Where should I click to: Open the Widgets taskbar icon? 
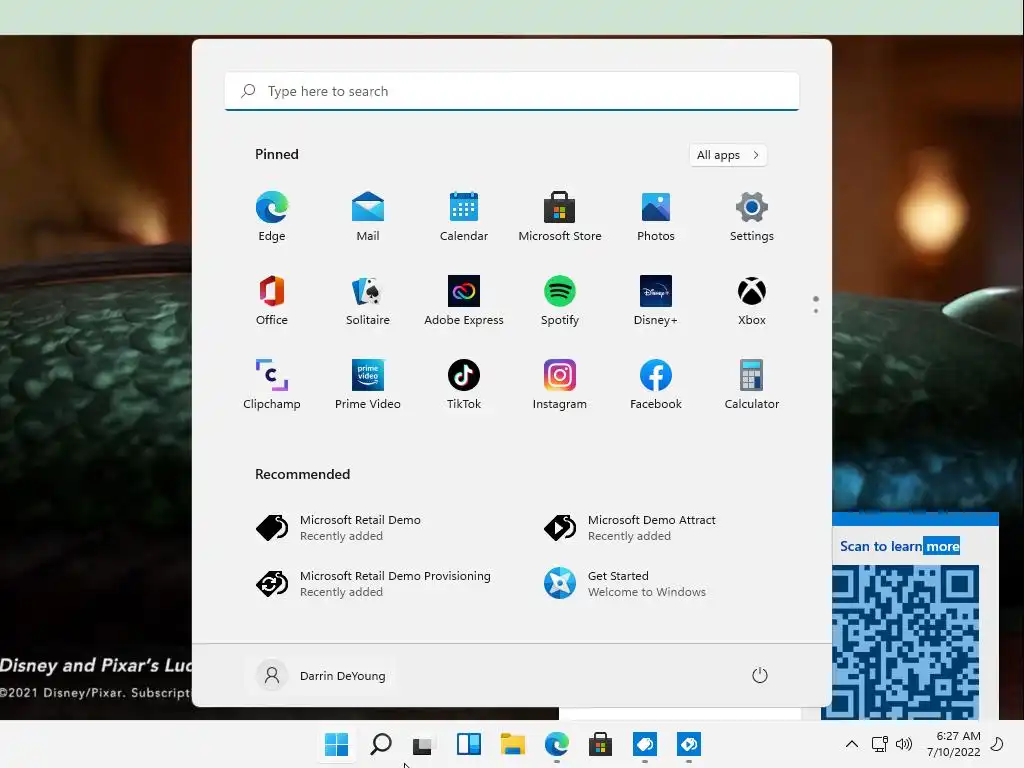[x=469, y=744]
